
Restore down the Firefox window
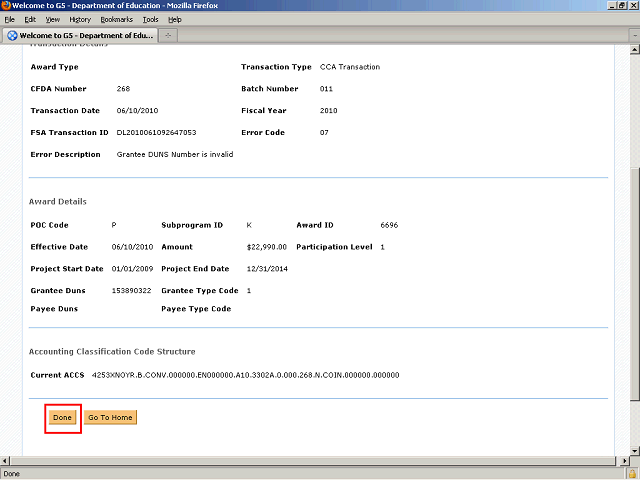(622, 5)
